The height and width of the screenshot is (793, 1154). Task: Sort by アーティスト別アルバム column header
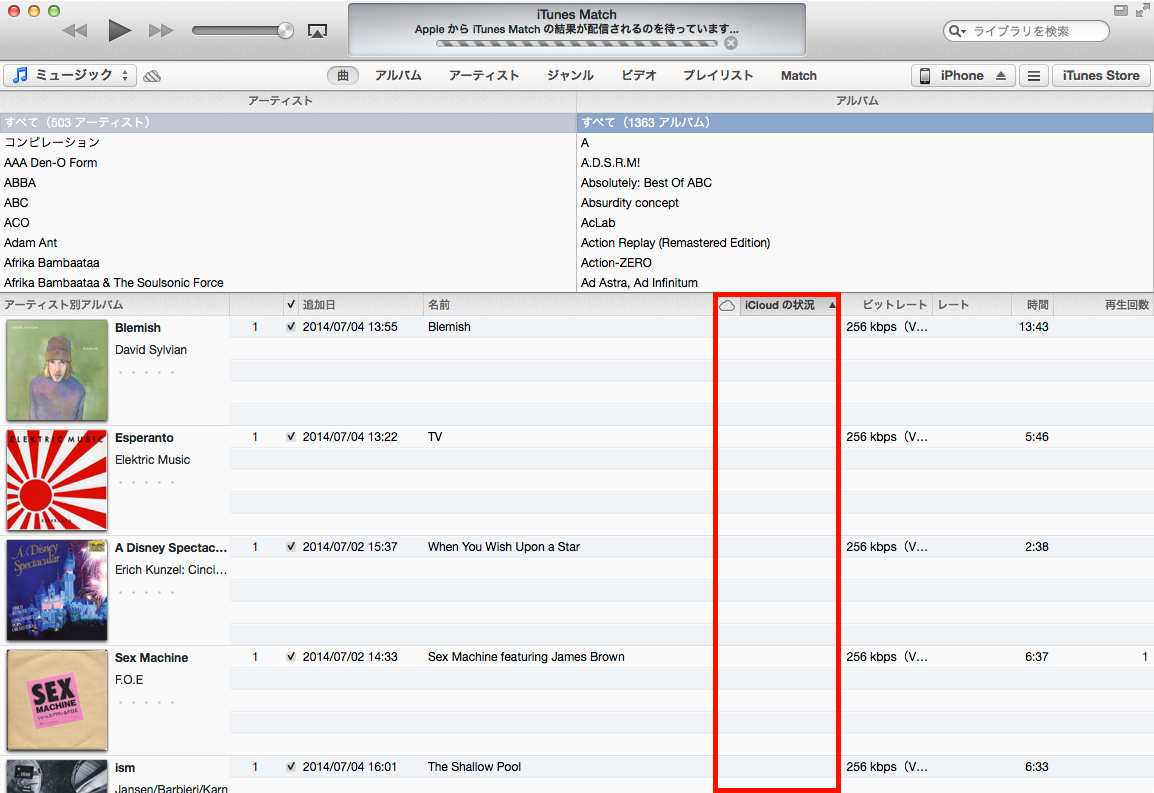(x=115, y=305)
